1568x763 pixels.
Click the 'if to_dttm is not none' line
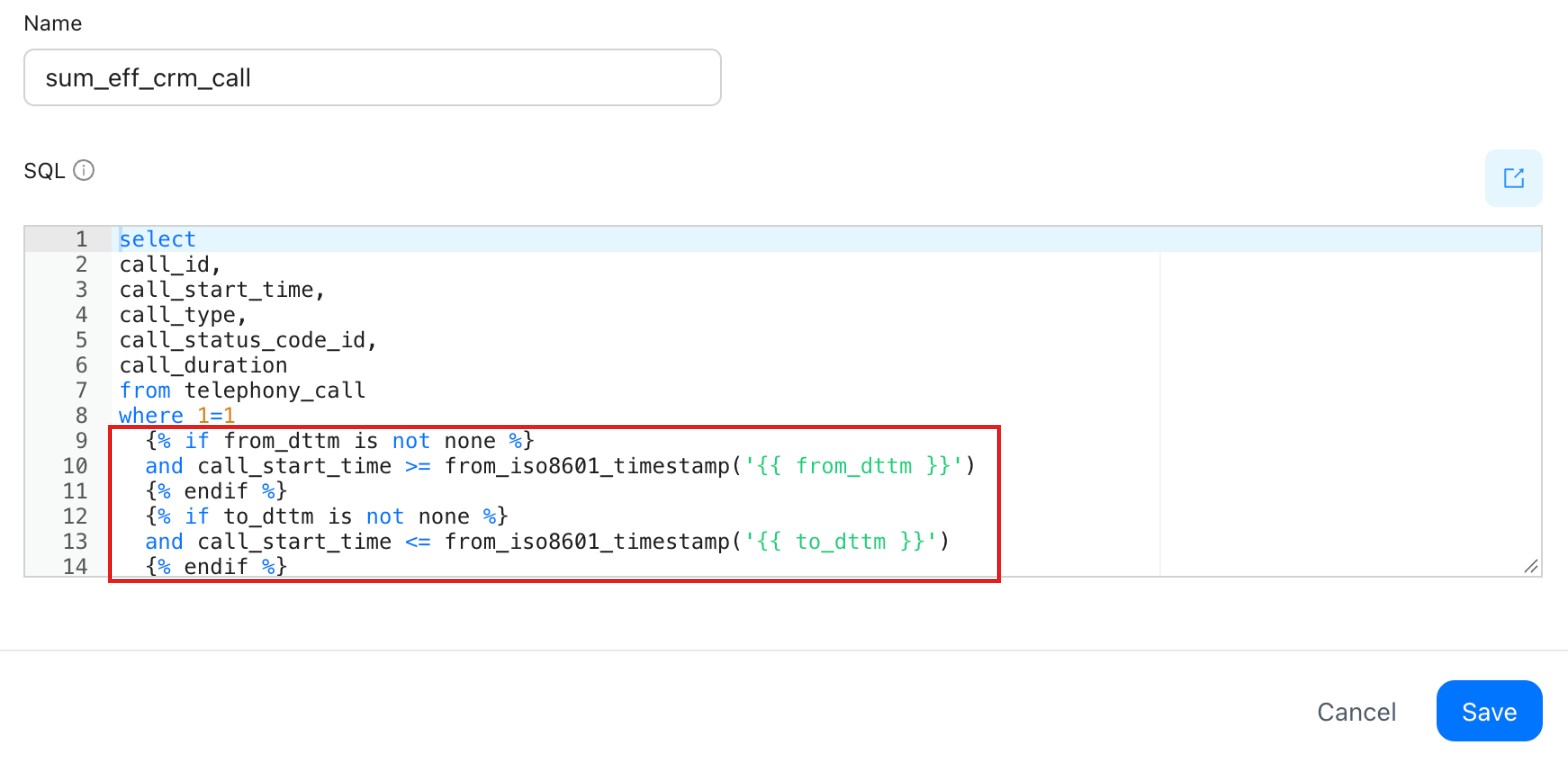click(328, 516)
